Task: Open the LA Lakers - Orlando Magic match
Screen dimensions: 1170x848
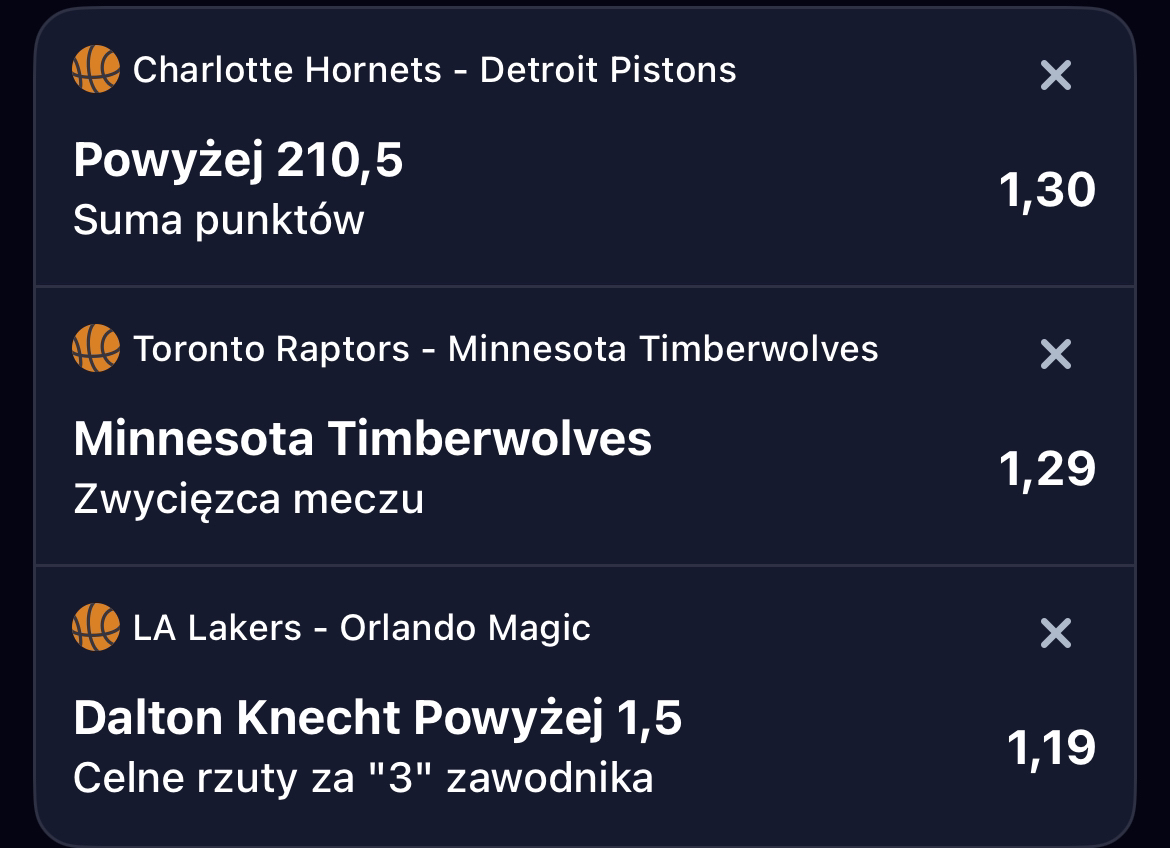Action: coord(361,628)
